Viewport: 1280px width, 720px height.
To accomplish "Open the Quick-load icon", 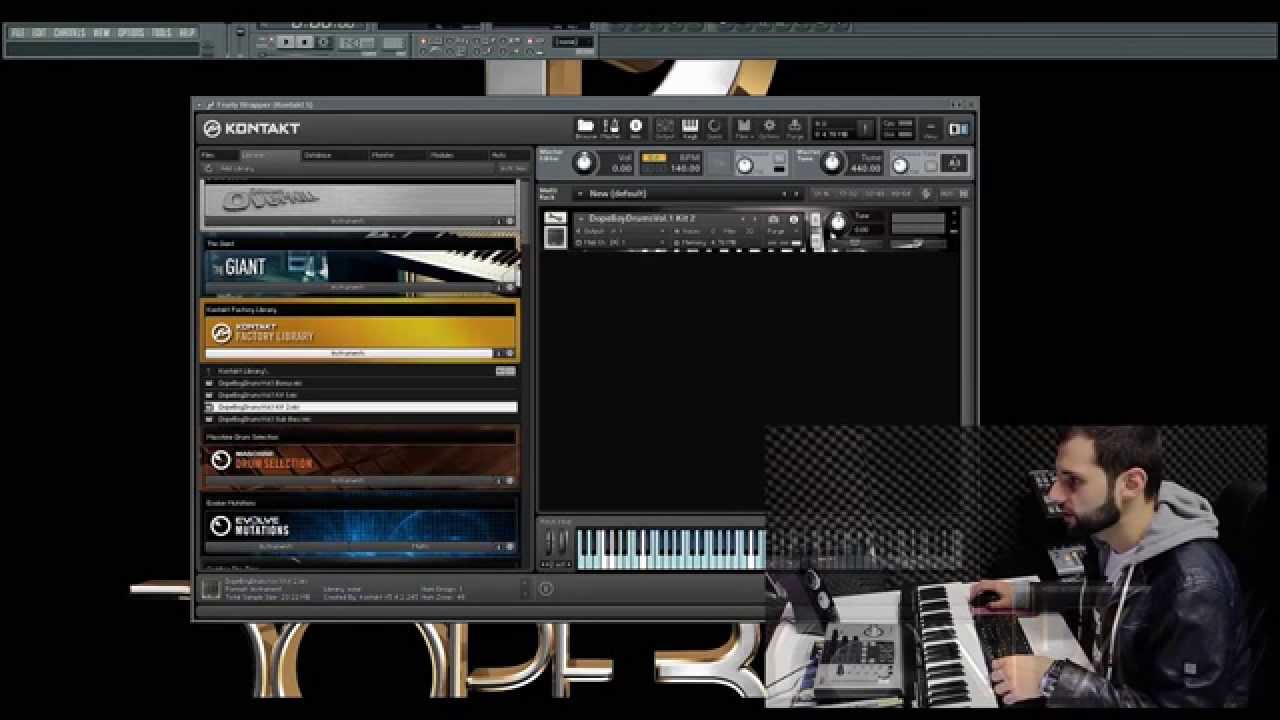I will coord(715,127).
